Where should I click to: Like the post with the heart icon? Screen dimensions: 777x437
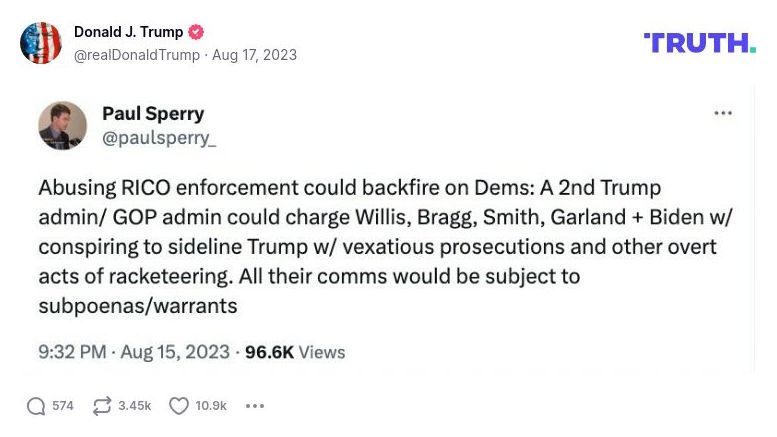click(179, 406)
